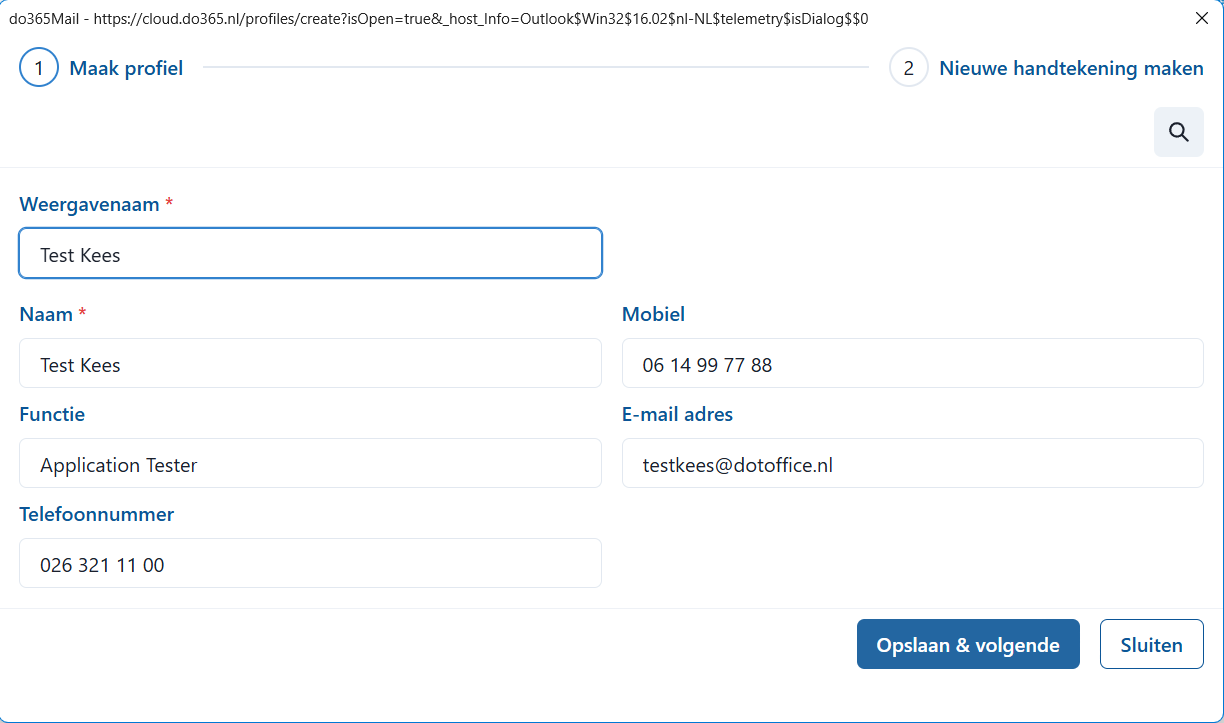Edit the Mobiel number field
1224x723 pixels.
point(912,364)
